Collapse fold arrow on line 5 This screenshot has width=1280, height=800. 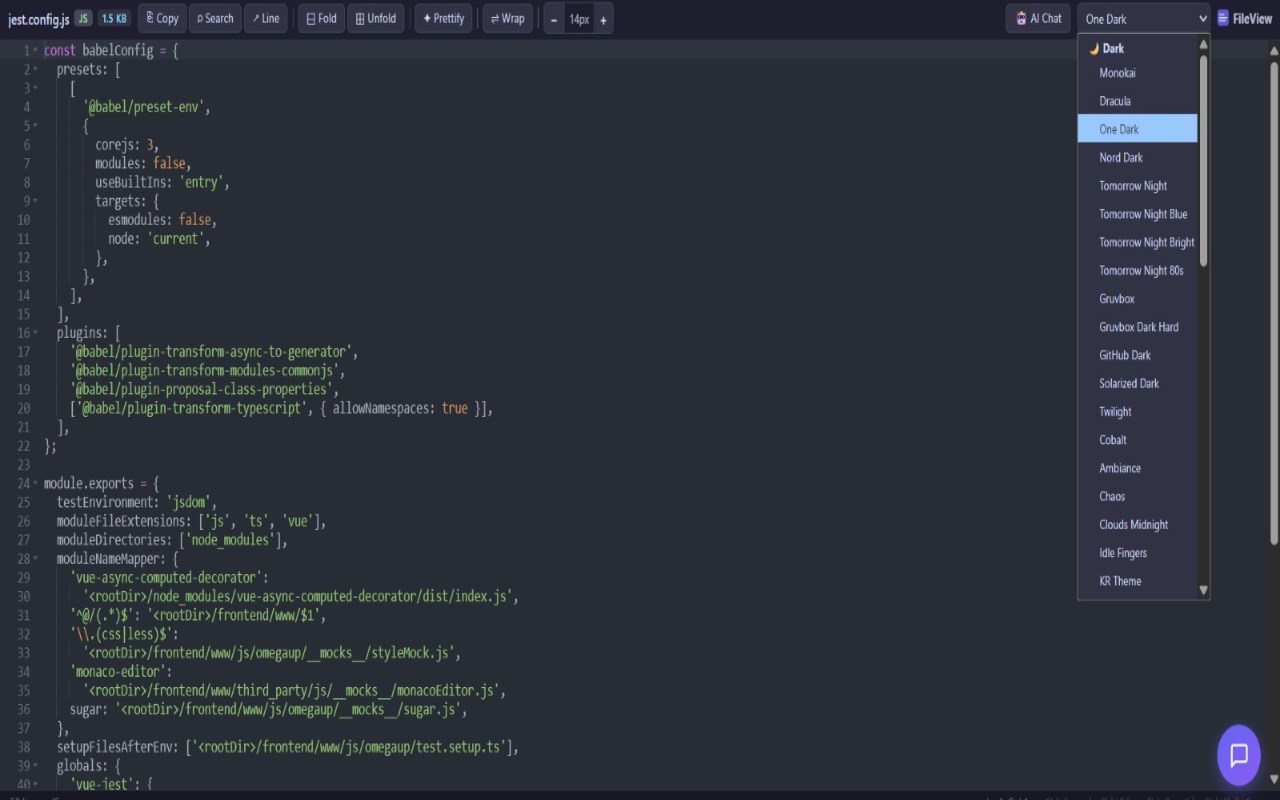point(36,126)
